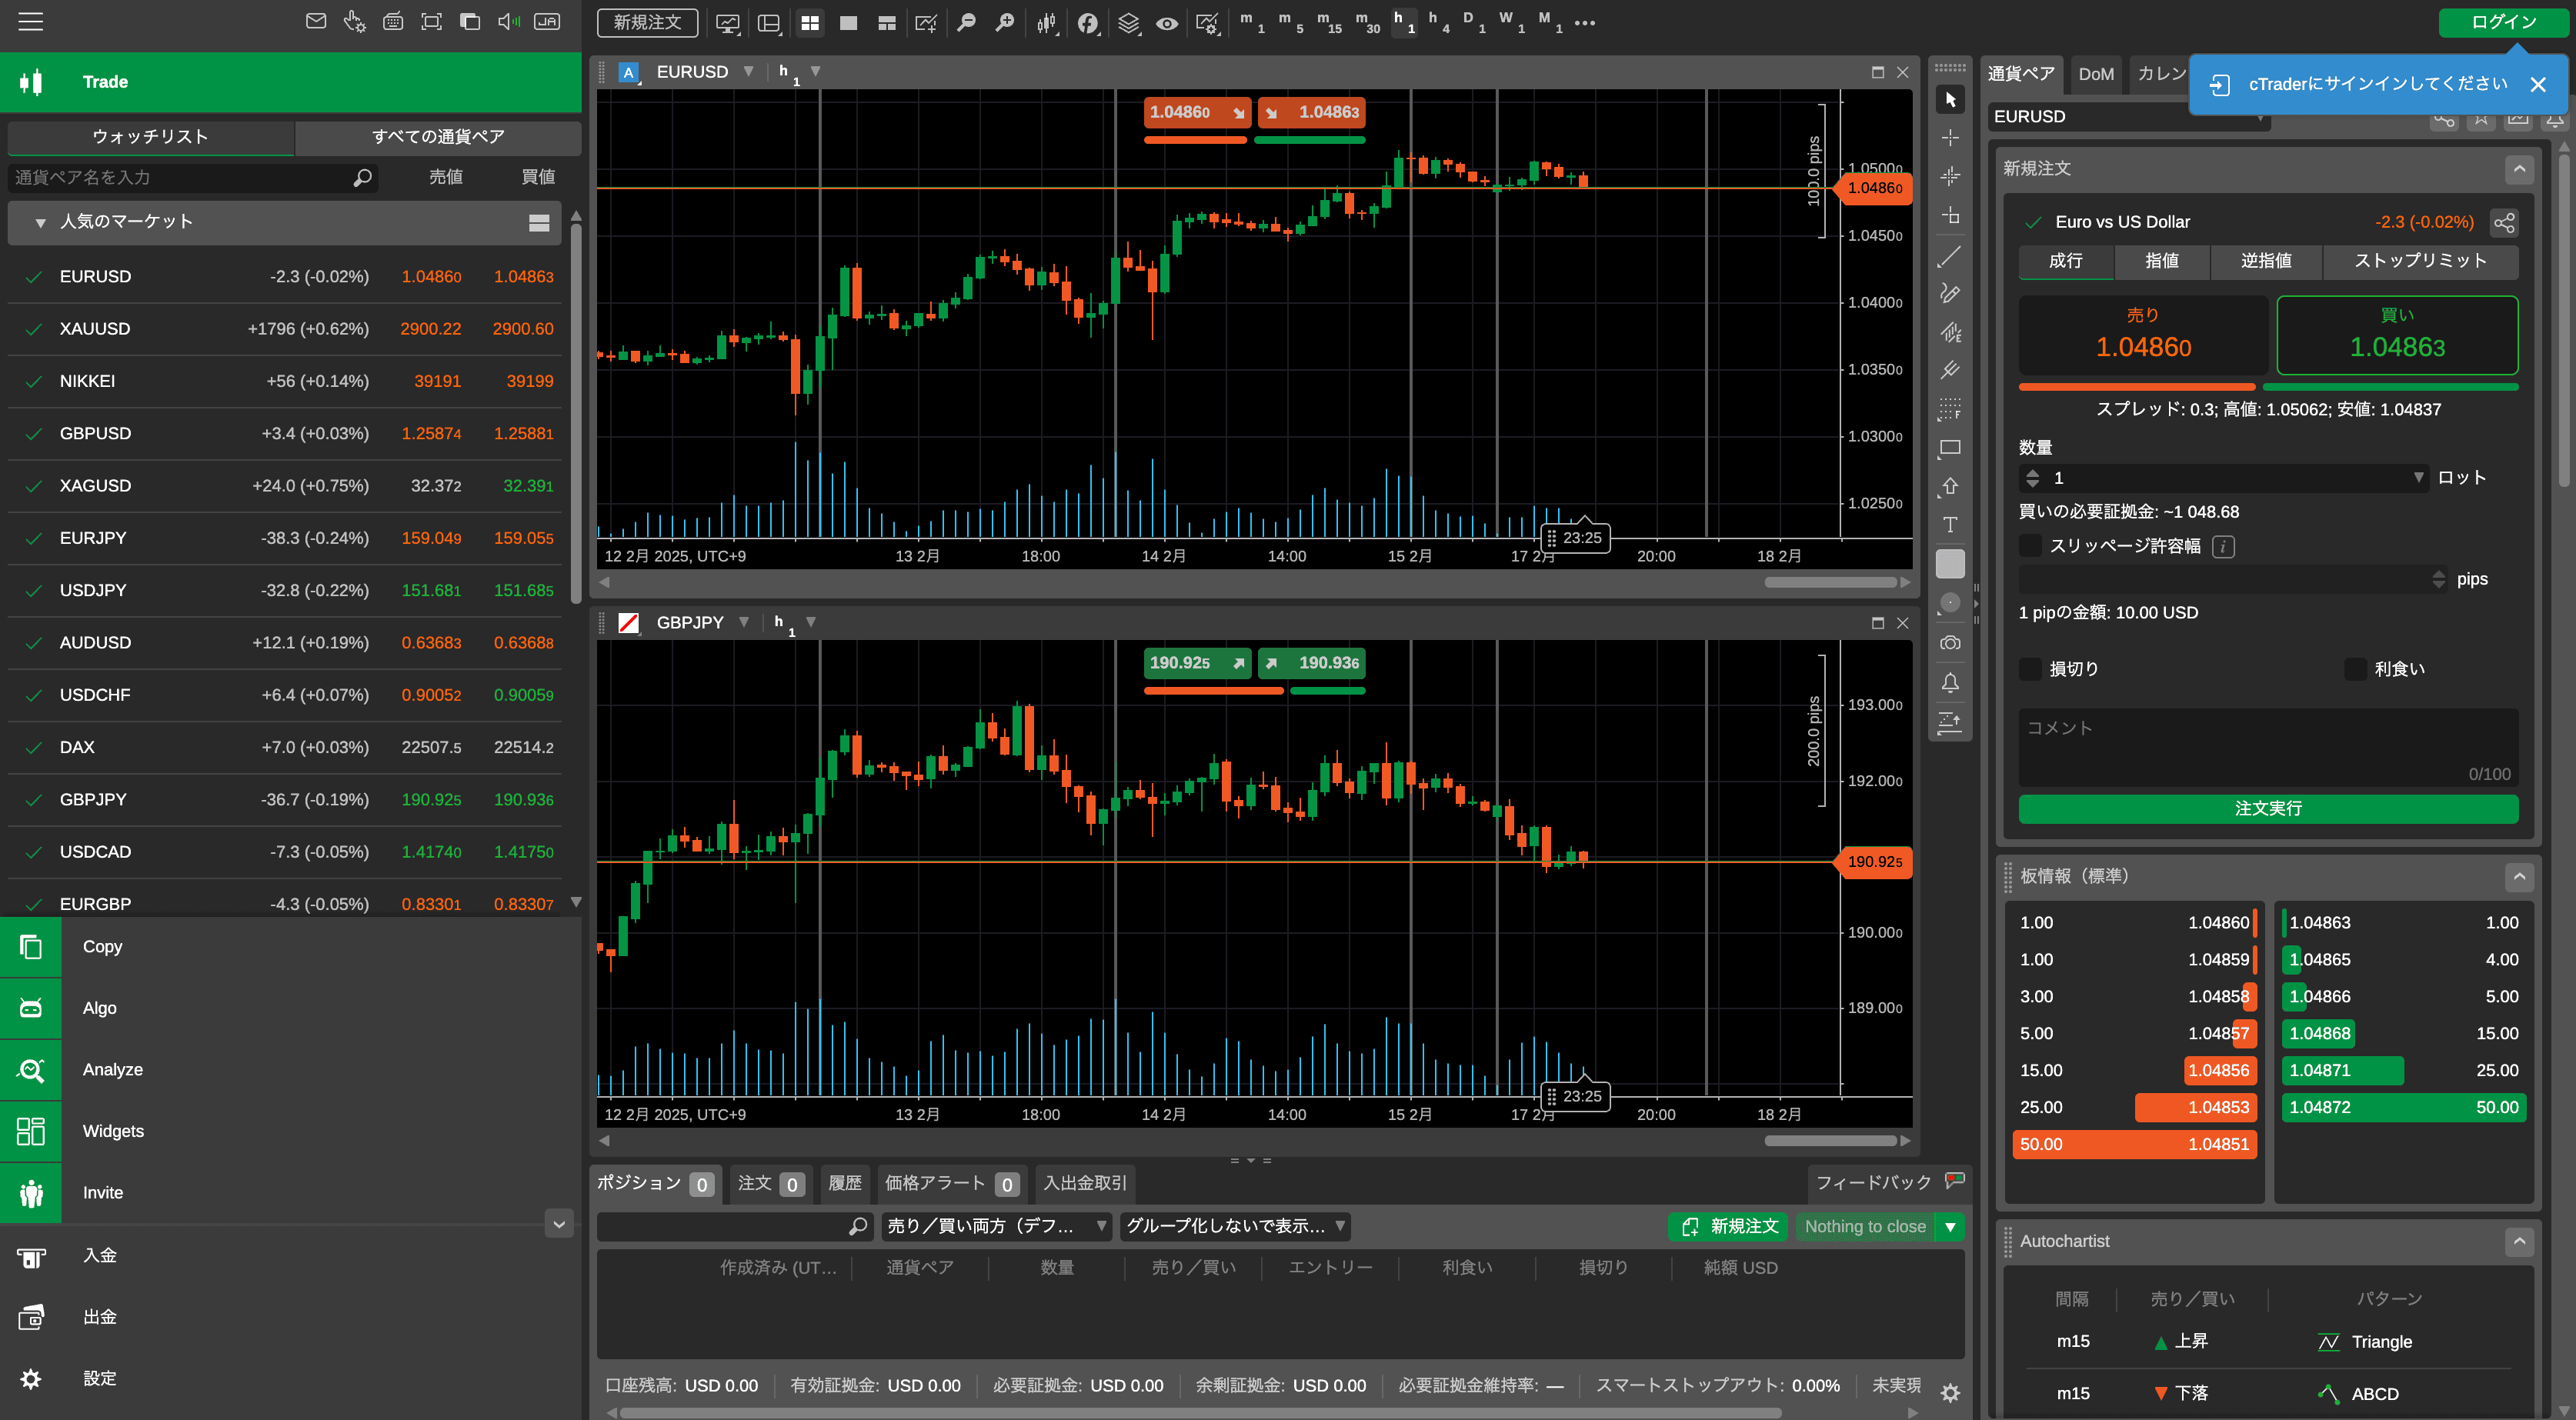This screenshot has height=1420, width=2576.
Task: Toggle the linked chart badge on GBPJPY chart
Action: click(x=629, y=623)
